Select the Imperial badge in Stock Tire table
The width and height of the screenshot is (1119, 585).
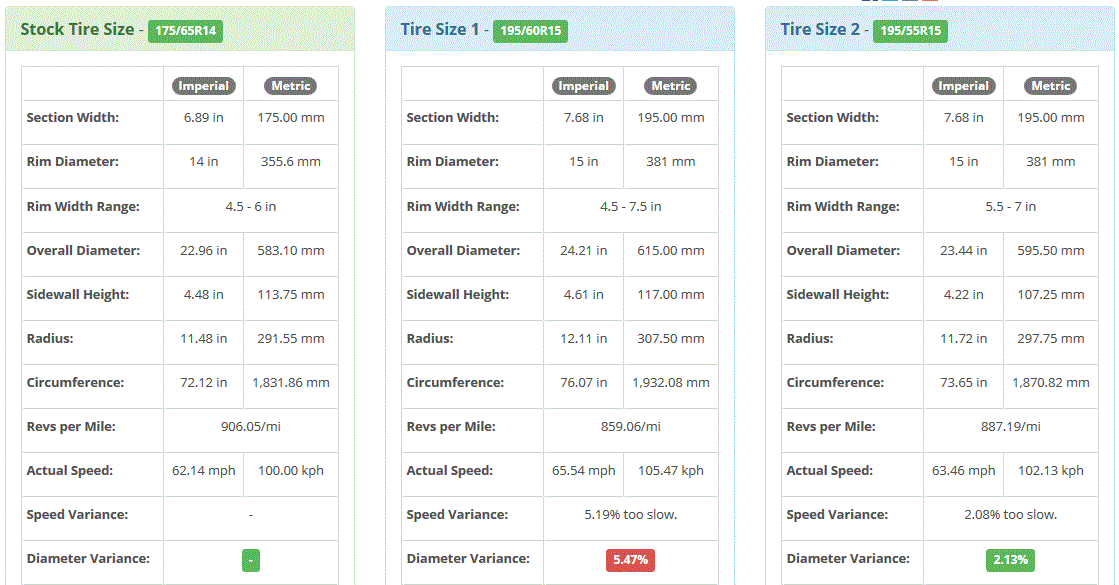pyautogui.click(x=203, y=86)
